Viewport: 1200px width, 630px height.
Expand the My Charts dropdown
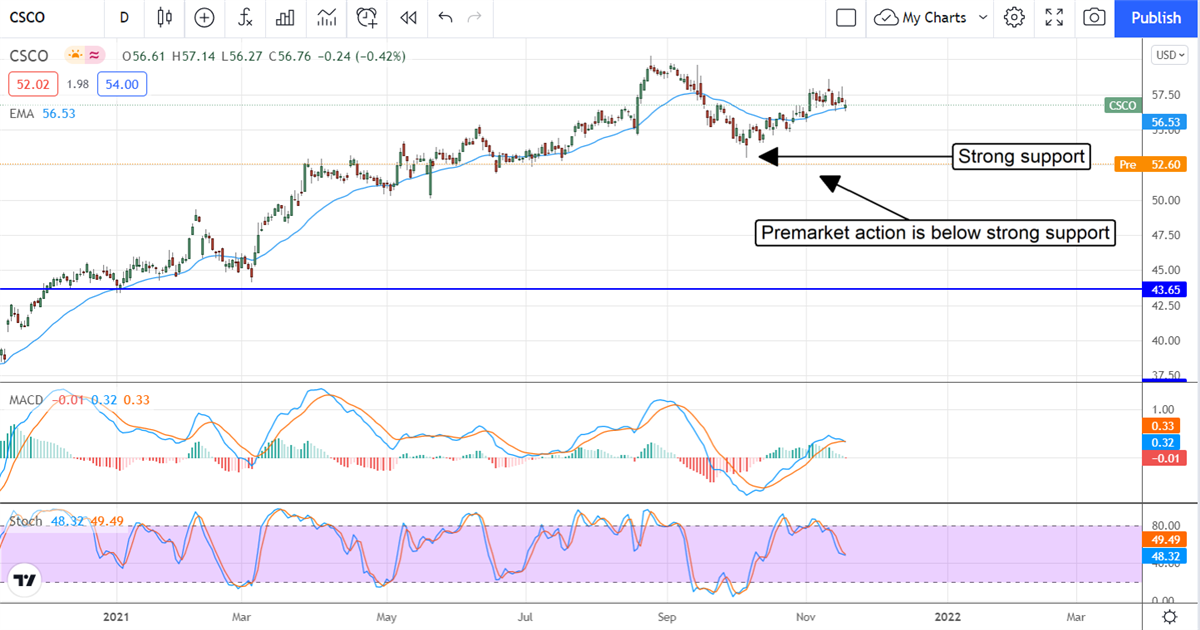(931, 17)
